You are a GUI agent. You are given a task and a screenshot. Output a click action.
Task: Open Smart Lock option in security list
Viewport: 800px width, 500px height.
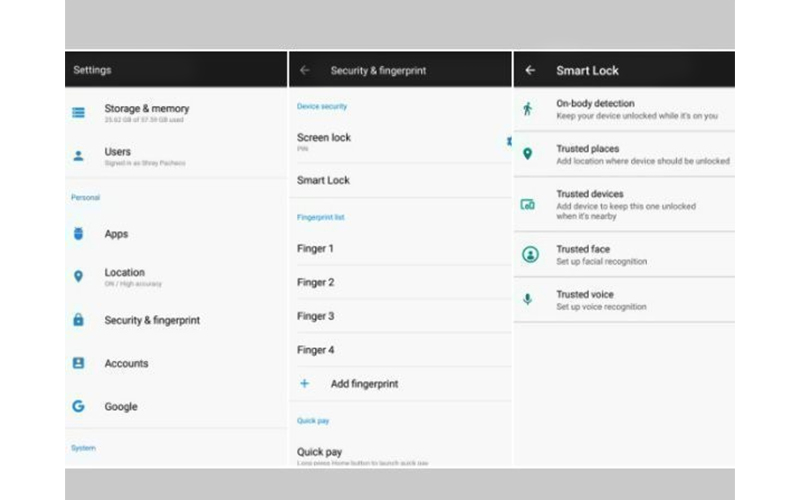coord(400,180)
